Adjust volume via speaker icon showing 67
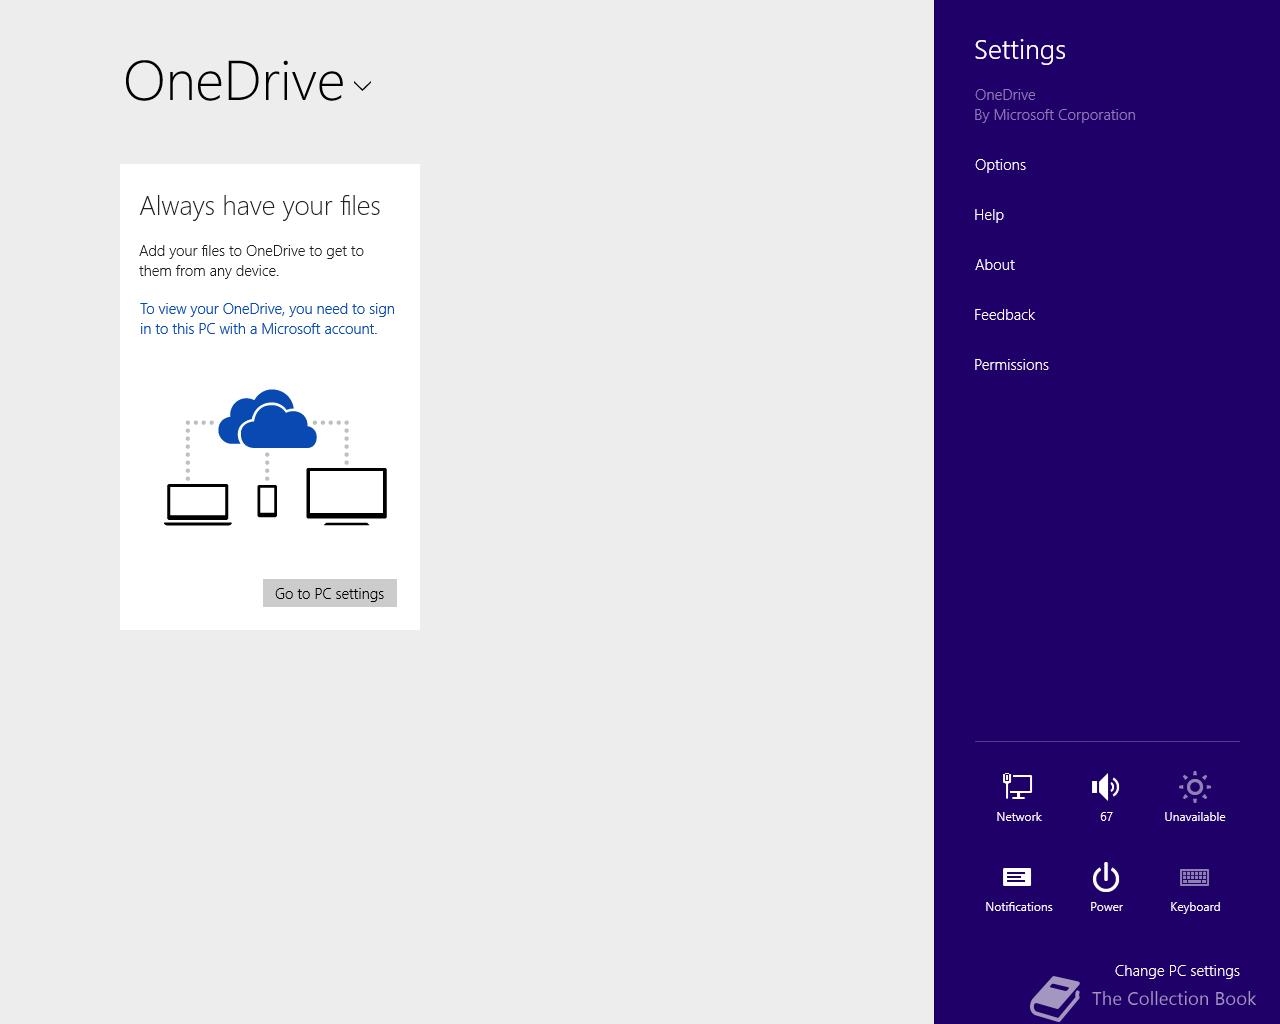 1106,797
